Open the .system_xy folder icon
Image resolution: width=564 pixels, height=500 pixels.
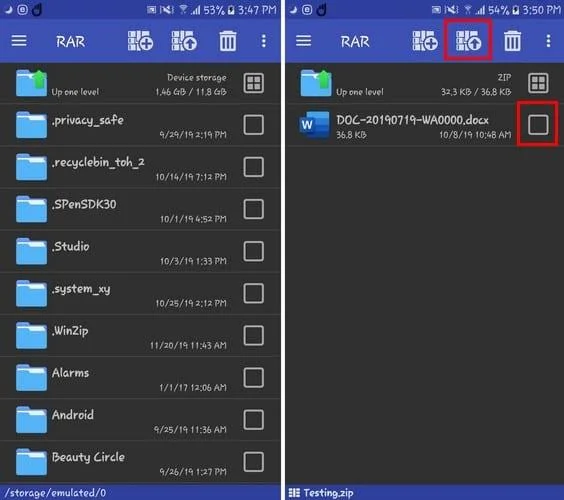(x=31, y=293)
